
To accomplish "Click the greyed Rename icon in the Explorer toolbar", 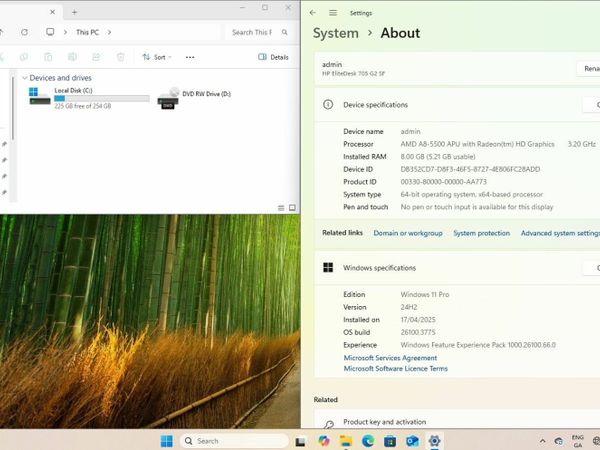I will tap(72, 57).
